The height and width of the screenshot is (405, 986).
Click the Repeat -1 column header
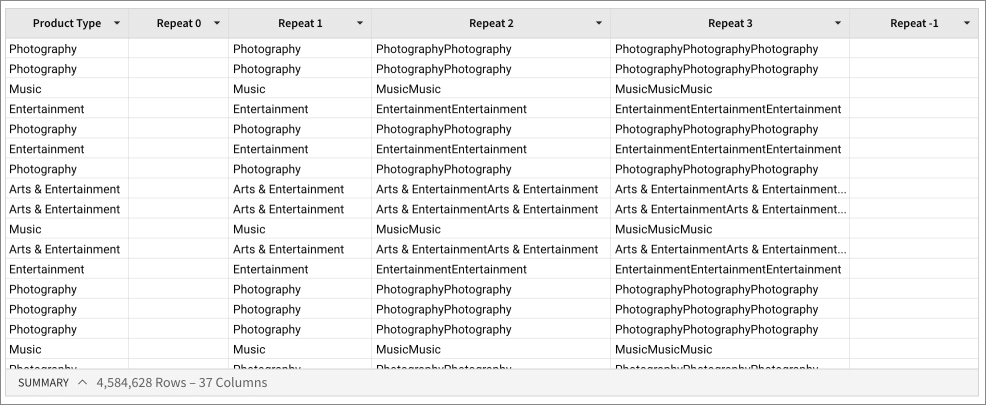pos(909,23)
